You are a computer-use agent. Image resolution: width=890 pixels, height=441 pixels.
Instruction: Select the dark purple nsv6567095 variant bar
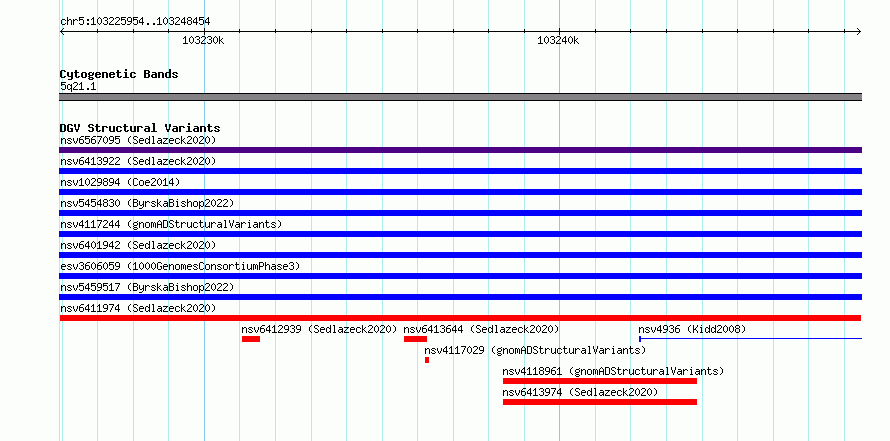(460, 150)
